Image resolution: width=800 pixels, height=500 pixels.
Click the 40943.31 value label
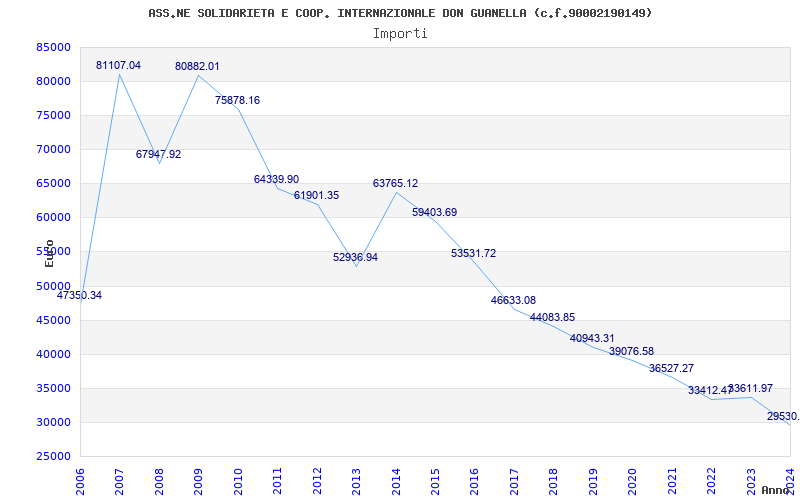point(592,339)
